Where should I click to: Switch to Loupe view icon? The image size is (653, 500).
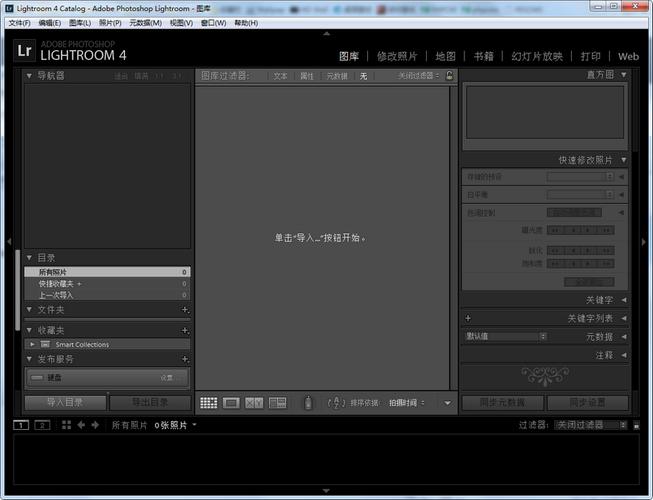pos(231,403)
